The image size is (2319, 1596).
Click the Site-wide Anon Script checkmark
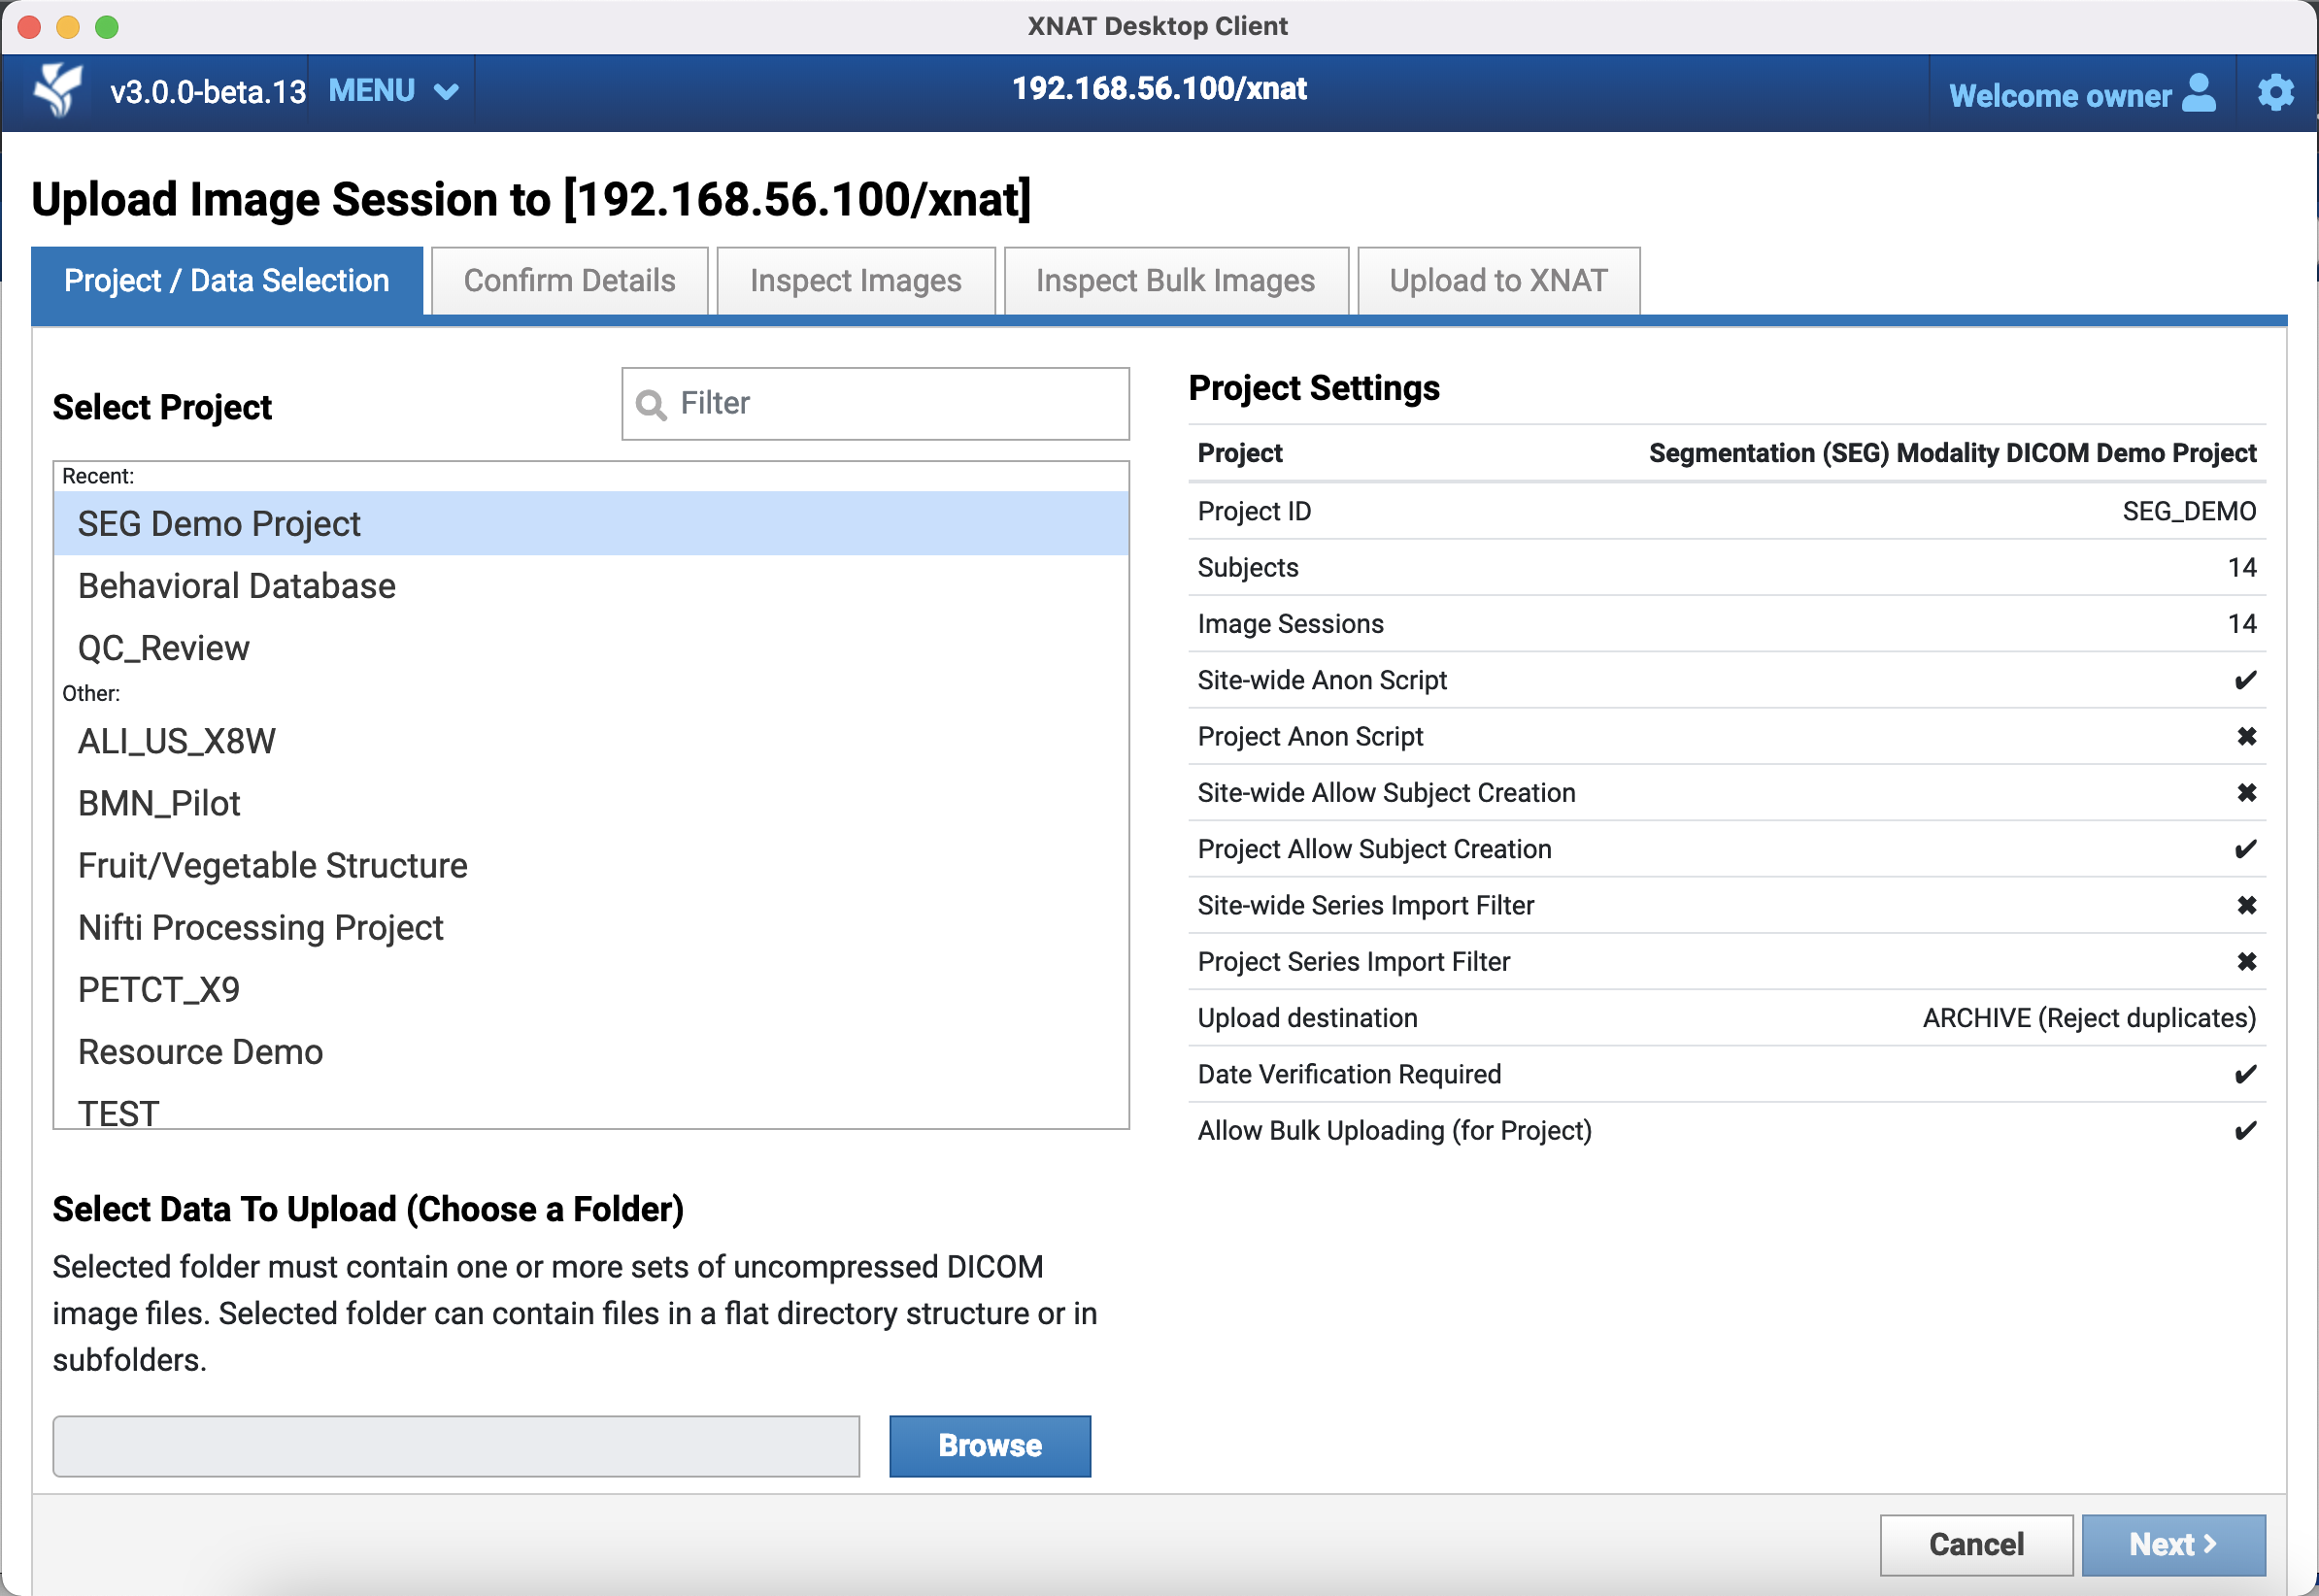click(x=2245, y=680)
